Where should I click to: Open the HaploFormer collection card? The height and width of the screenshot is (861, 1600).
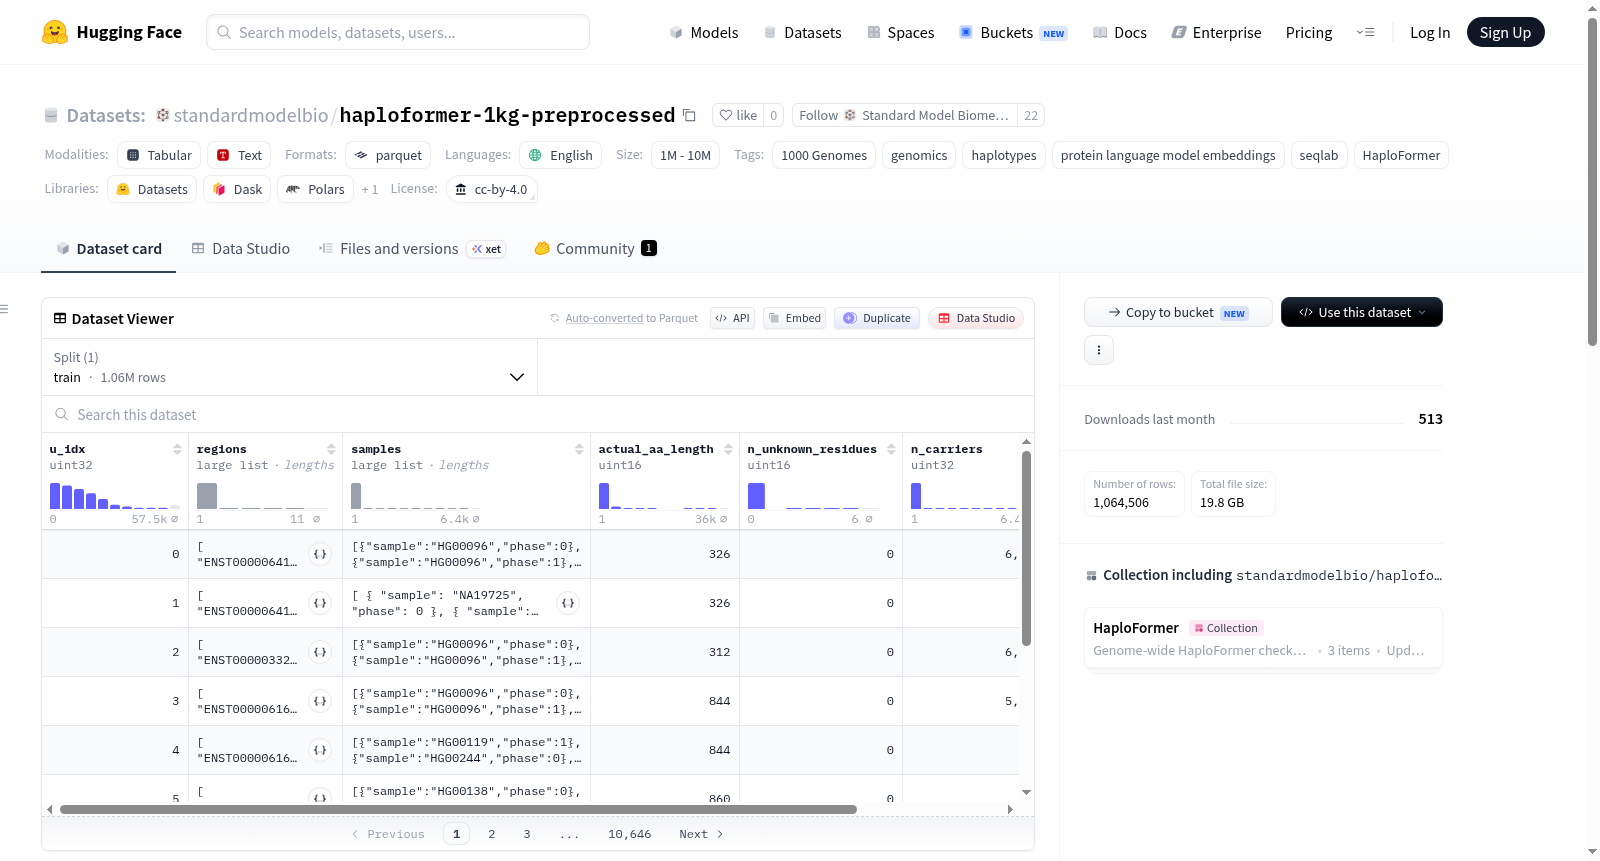1263,639
